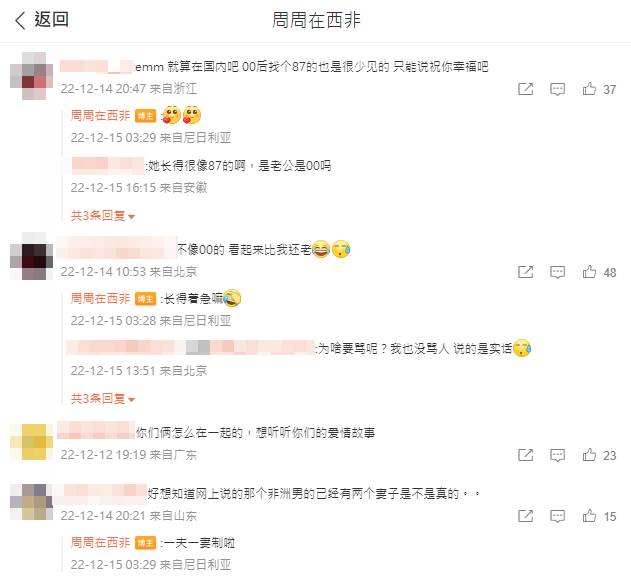Open the avatar of the Shandong commenter

click(x=31, y=502)
